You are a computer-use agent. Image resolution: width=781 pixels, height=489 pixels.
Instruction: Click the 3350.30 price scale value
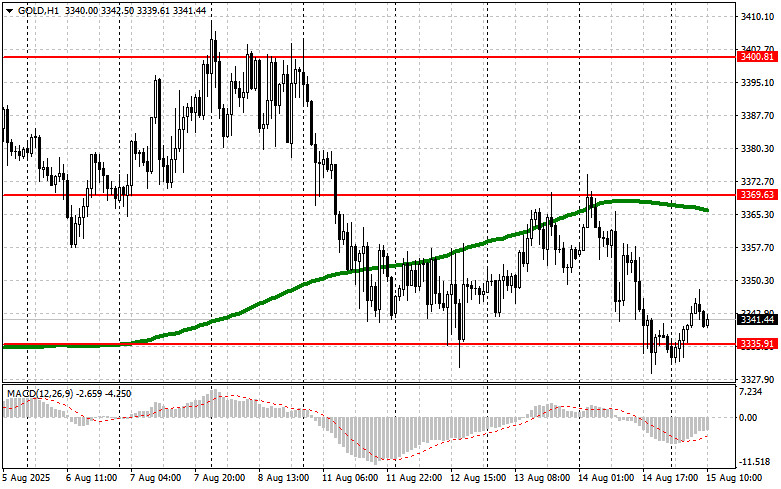(758, 280)
